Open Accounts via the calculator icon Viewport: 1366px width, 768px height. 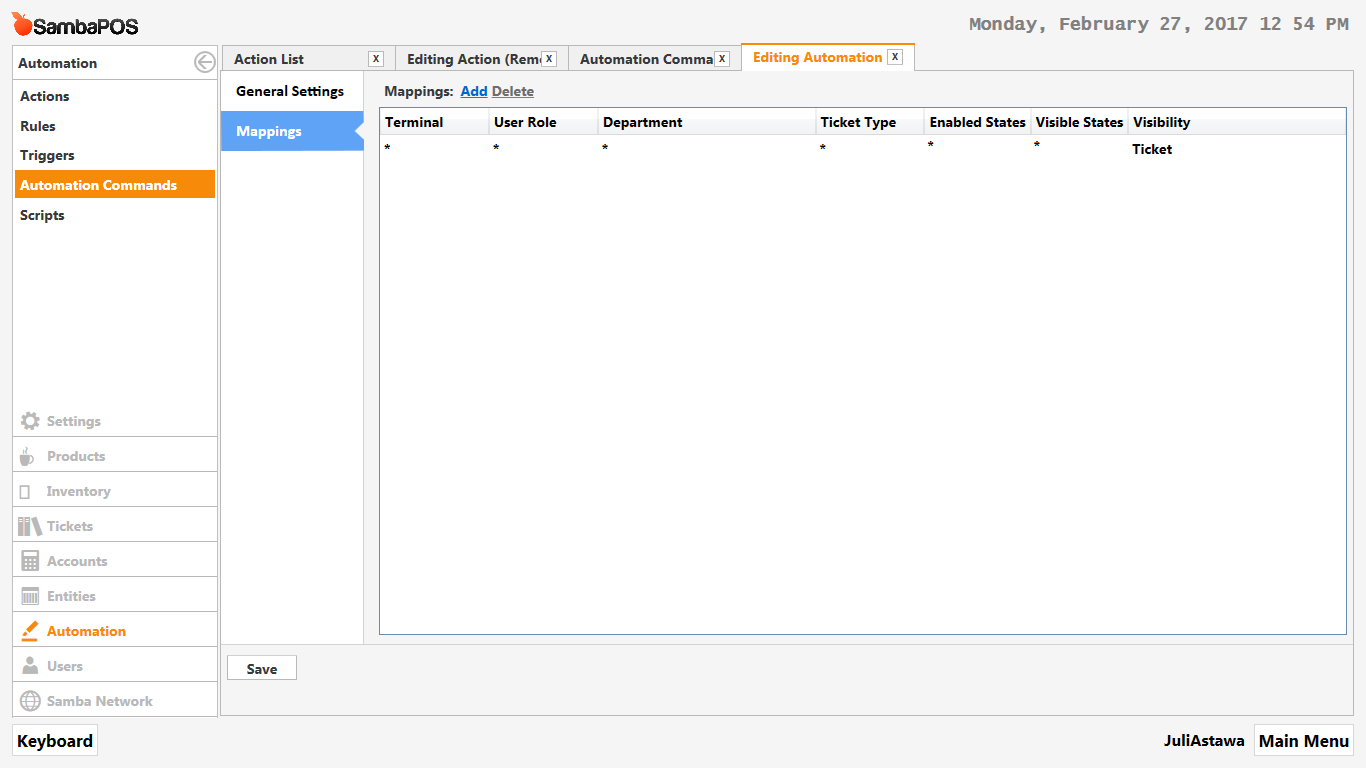coord(30,561)
